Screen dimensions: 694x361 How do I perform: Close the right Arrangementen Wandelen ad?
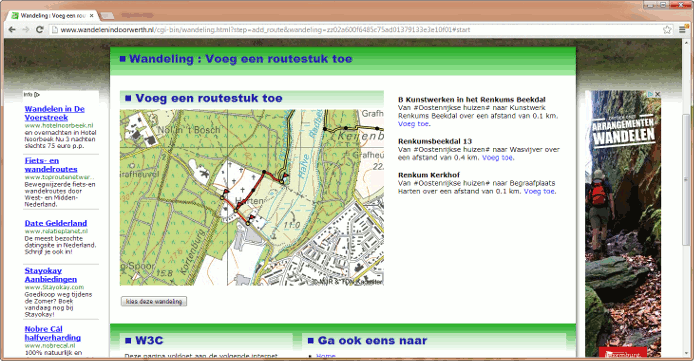pos(658,94)
